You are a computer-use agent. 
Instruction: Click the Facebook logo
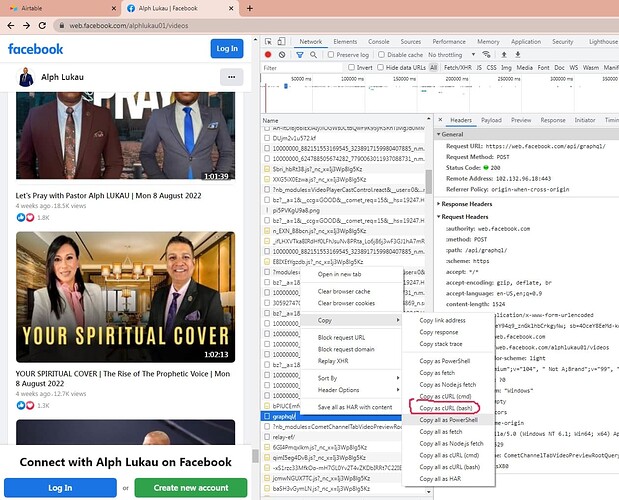tap(36, 49)
